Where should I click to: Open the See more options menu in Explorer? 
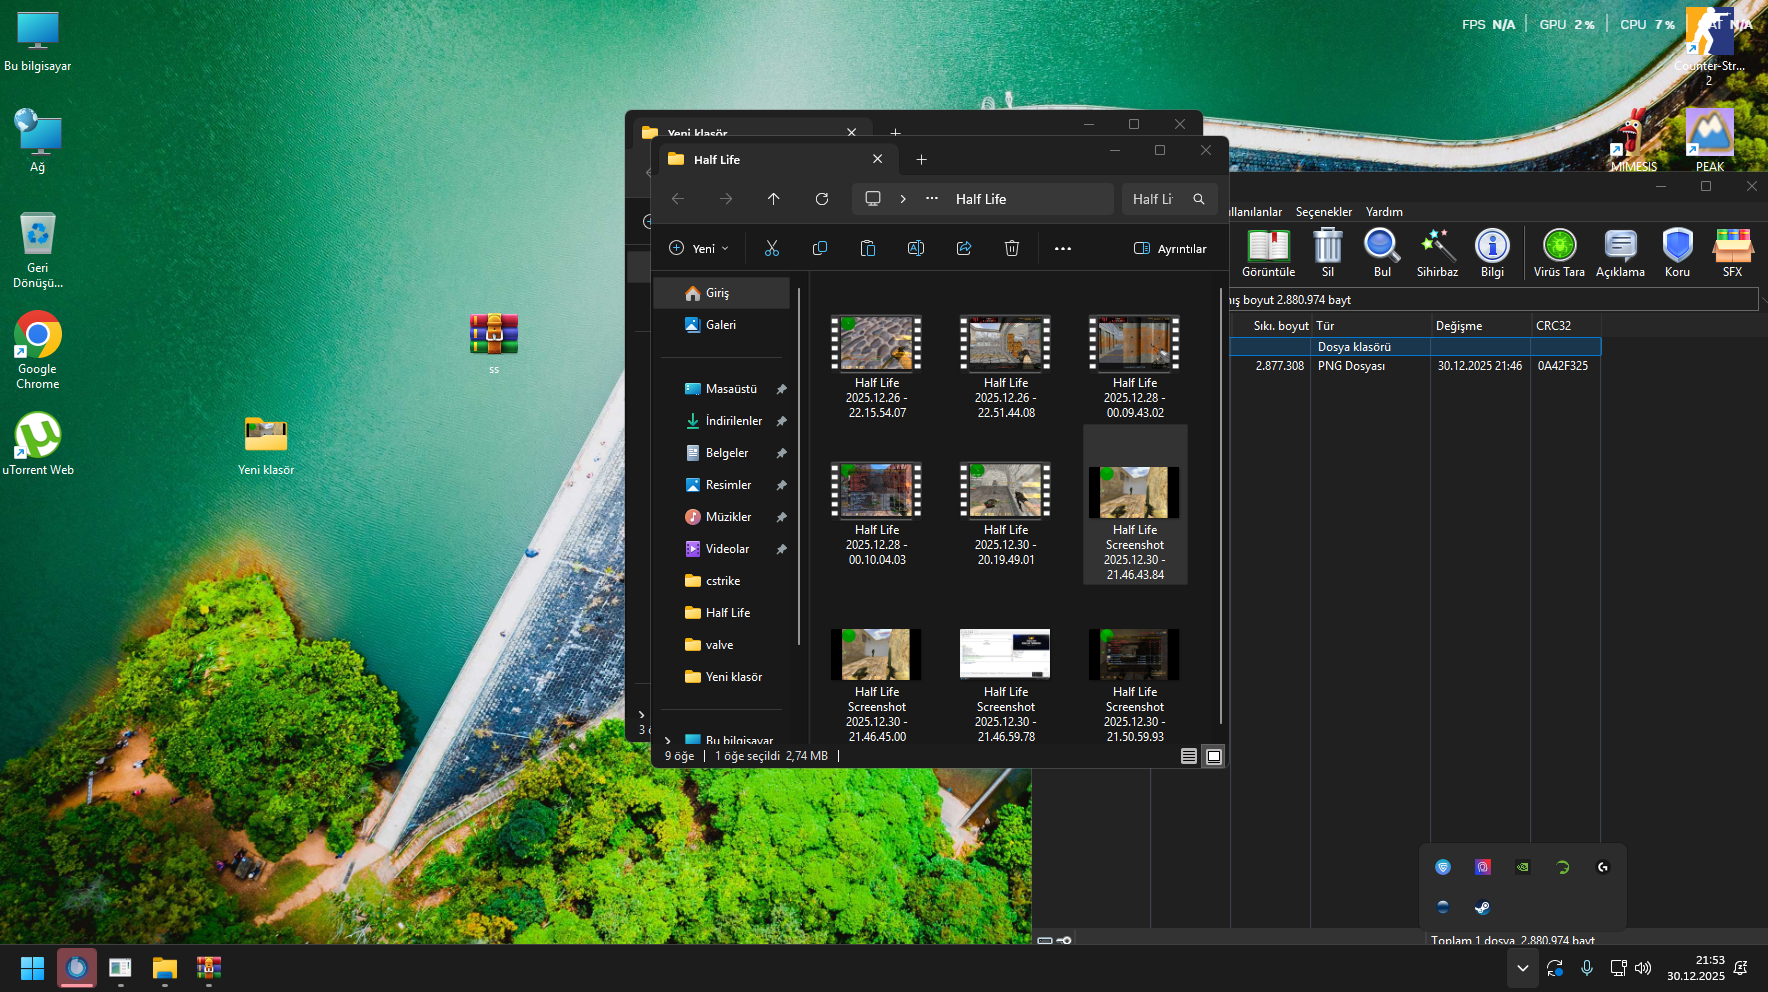tap(1063, 249)
